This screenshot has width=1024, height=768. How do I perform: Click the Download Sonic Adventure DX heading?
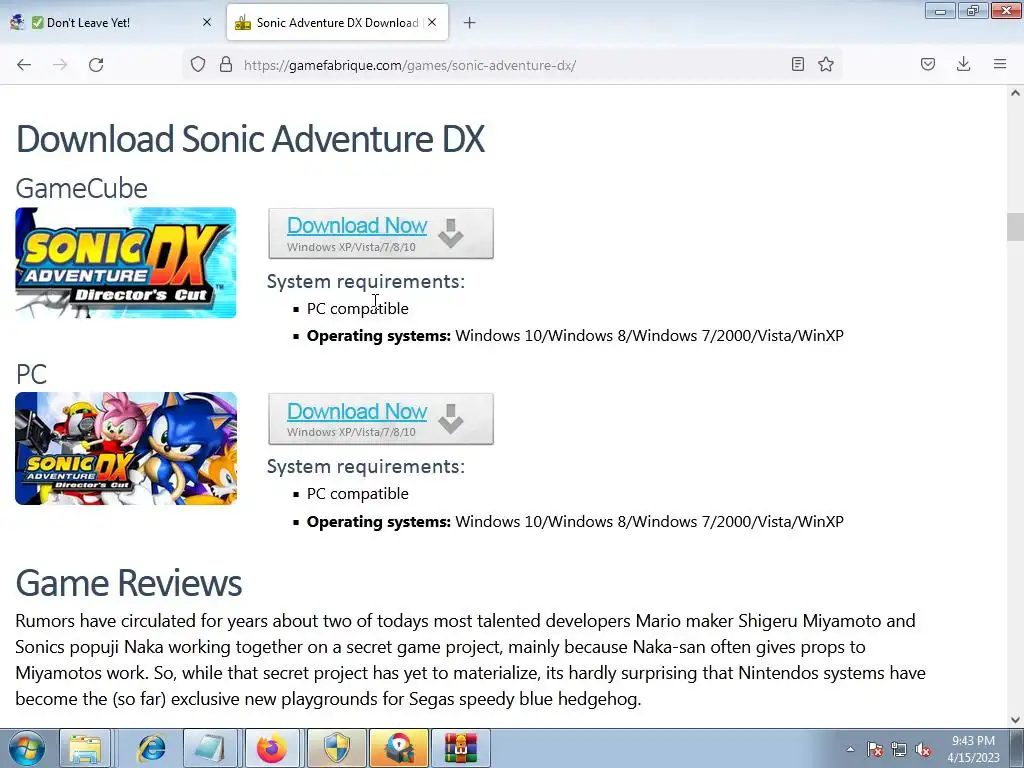tap(250, 139)
